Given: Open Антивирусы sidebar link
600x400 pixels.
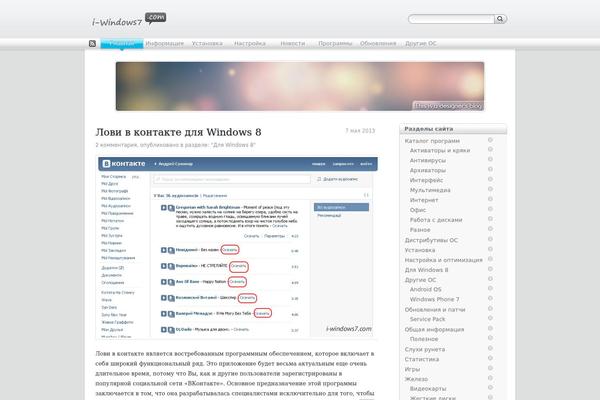Looking at the screenshot, I should click(428, 160).
